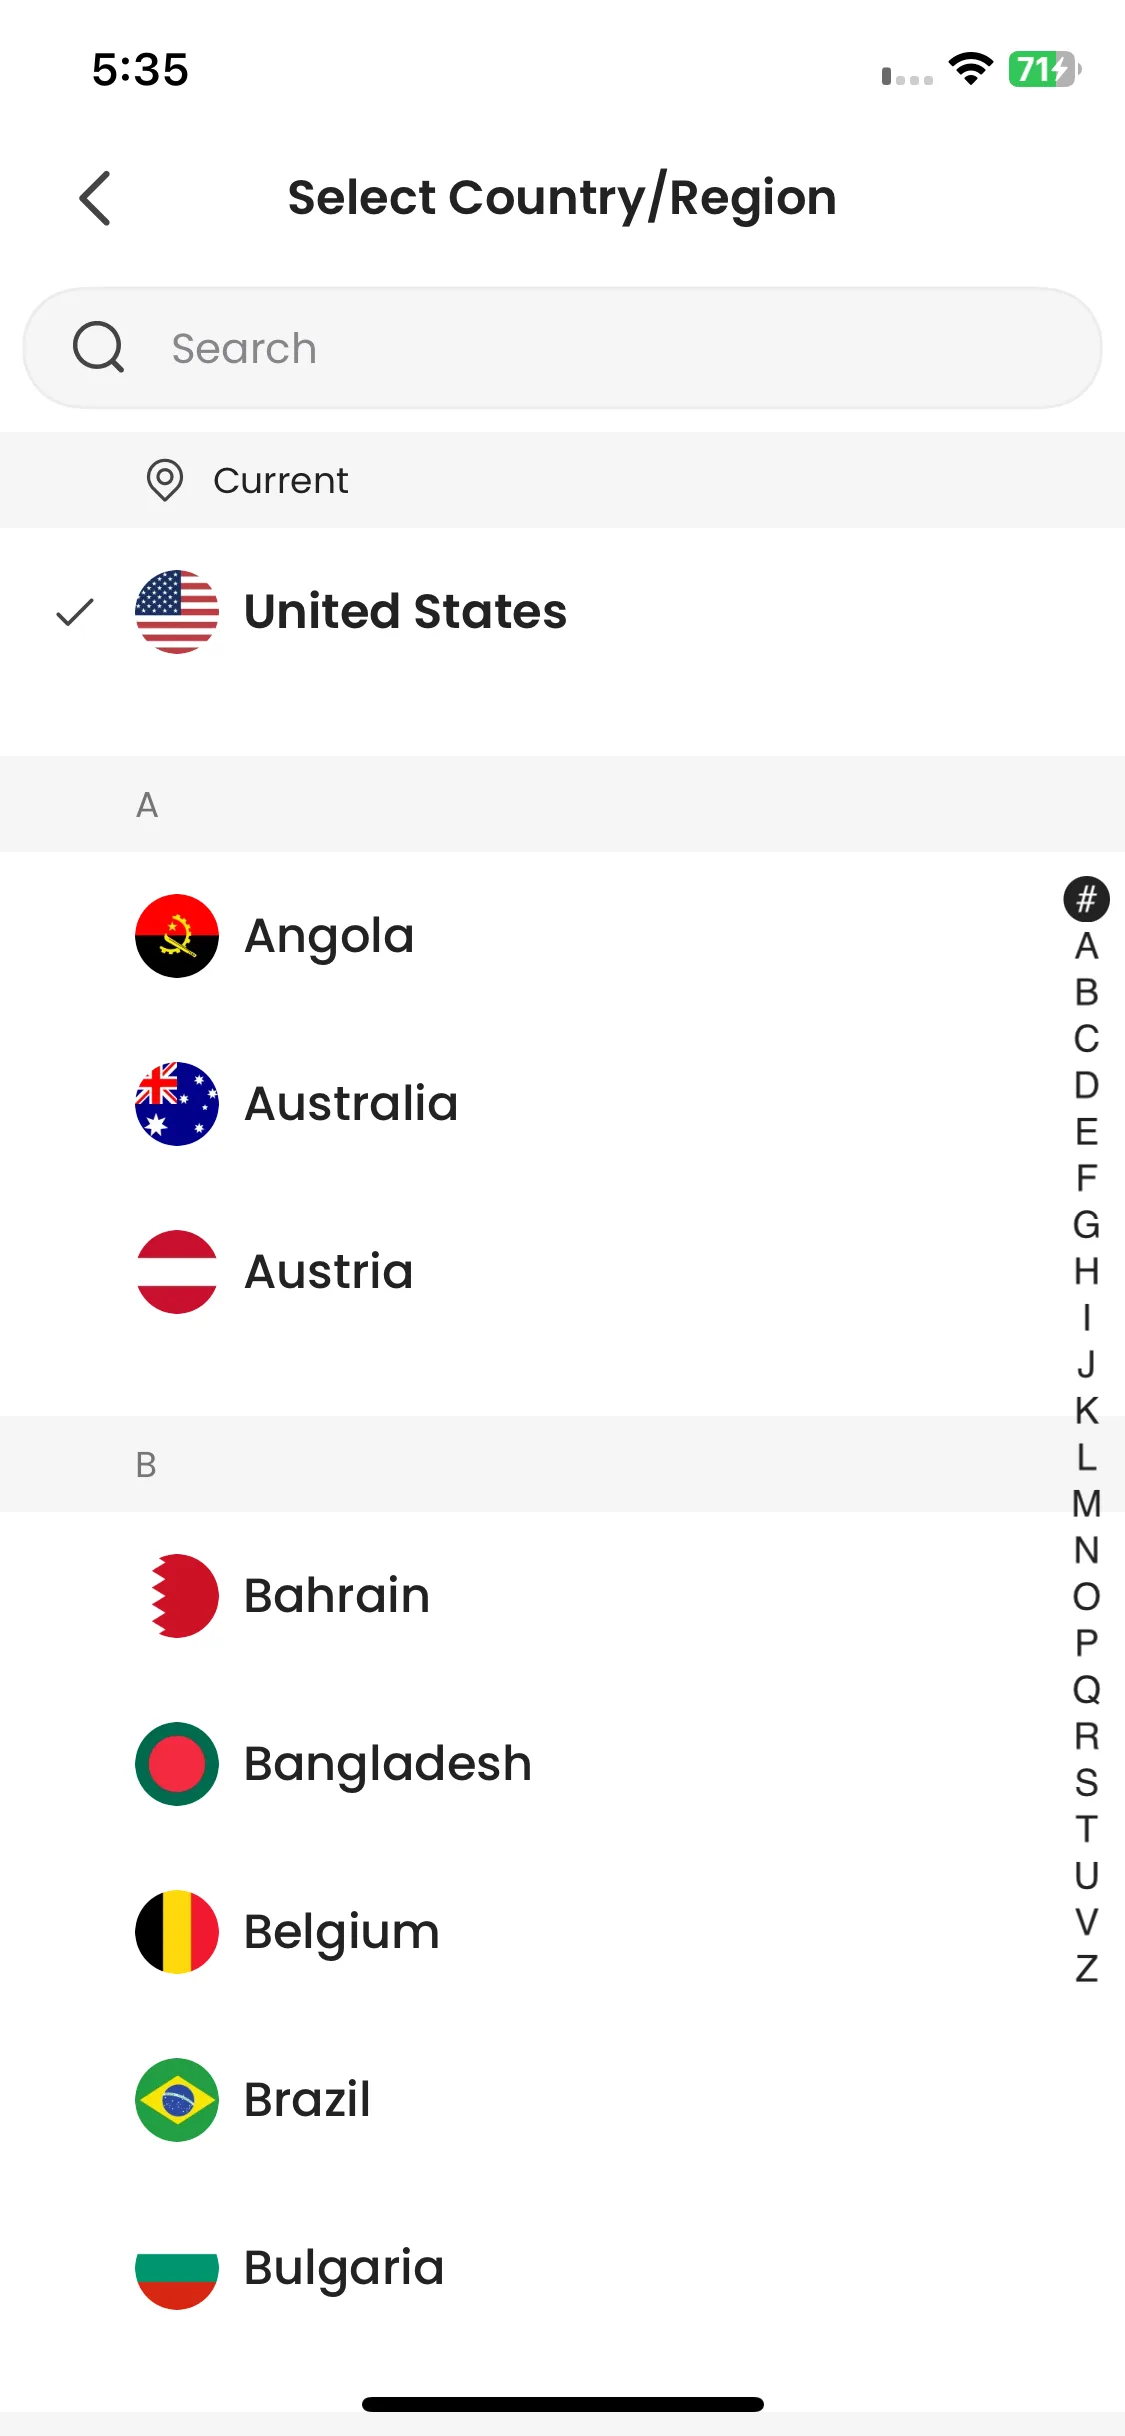Click the search magnifier icon
The width and height of the screenshot is (1125, 2436).
98,348
